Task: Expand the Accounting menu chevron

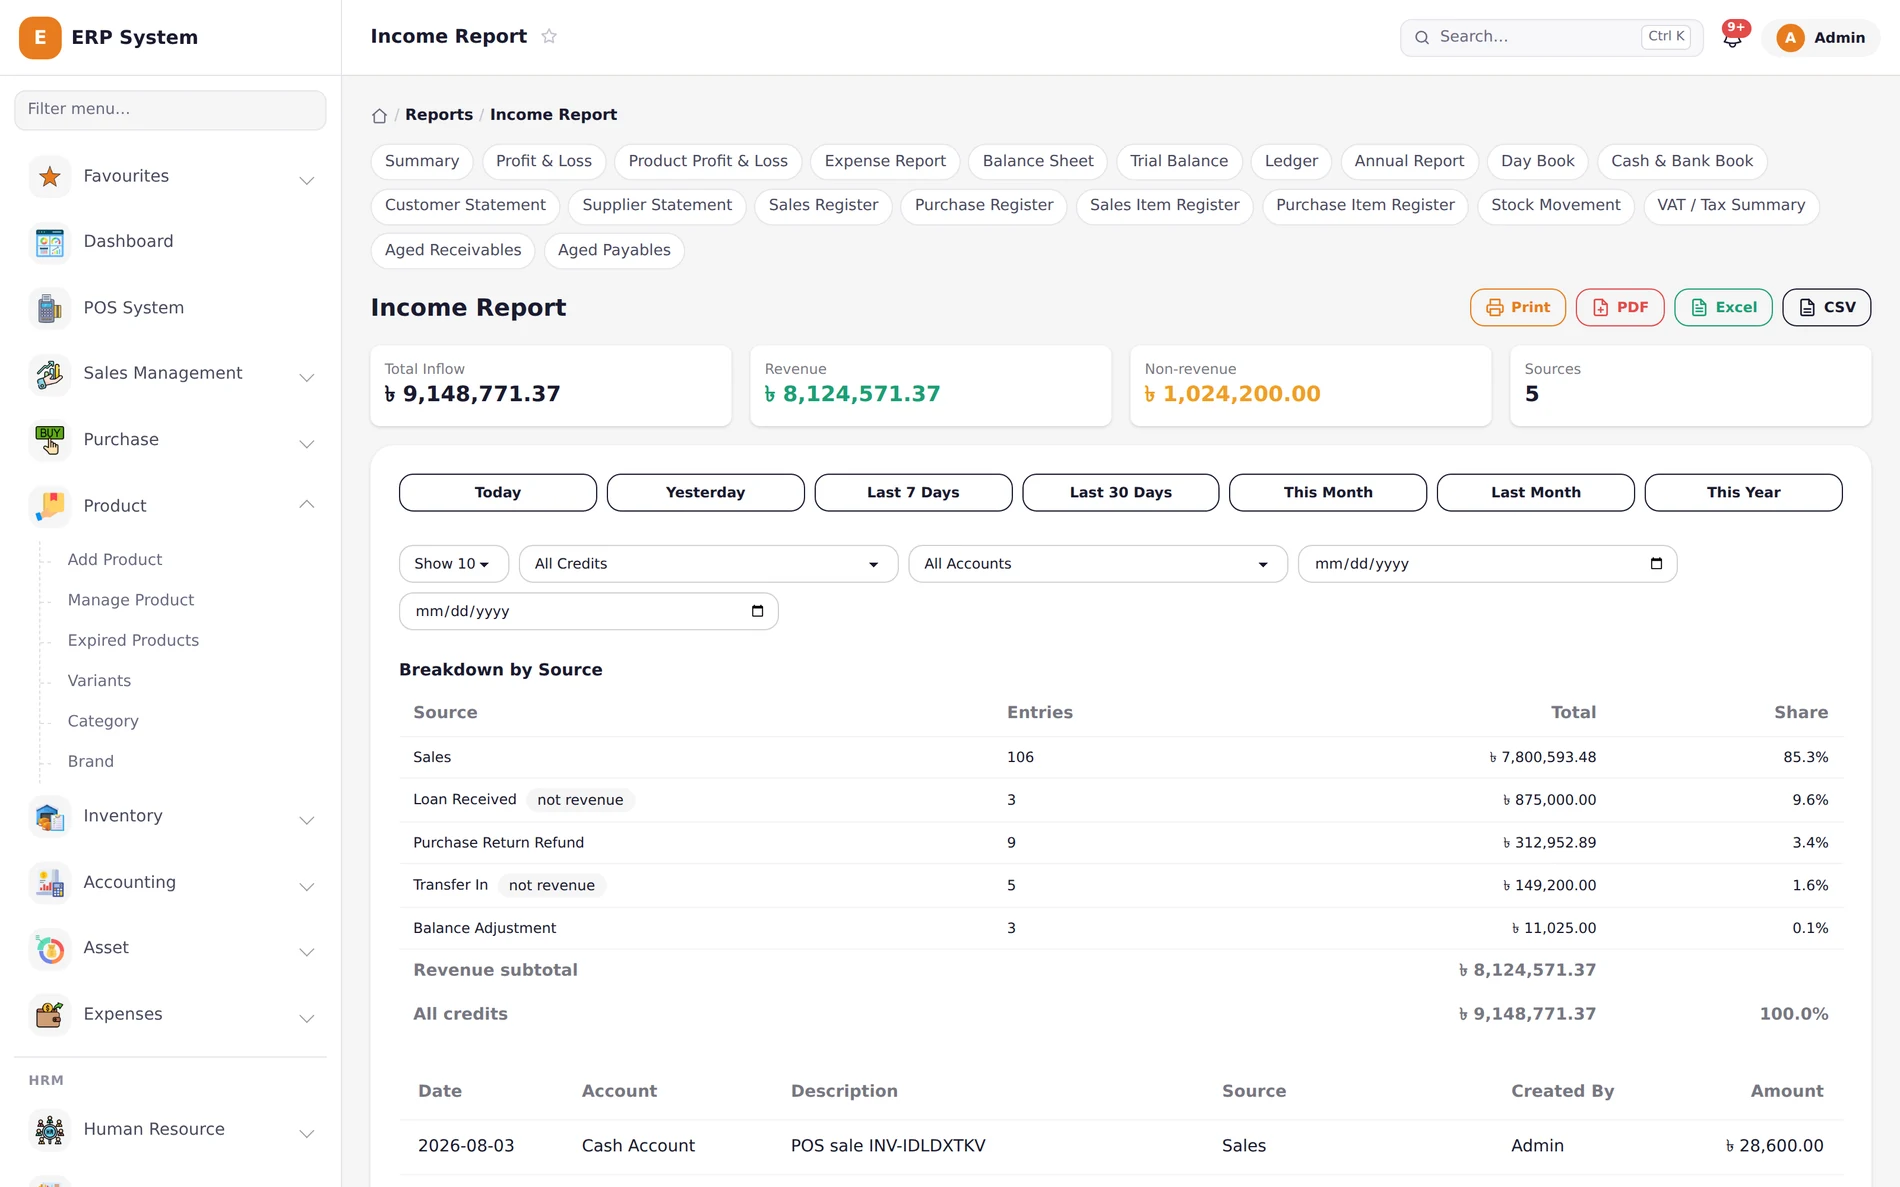Action: pos(307,886)
